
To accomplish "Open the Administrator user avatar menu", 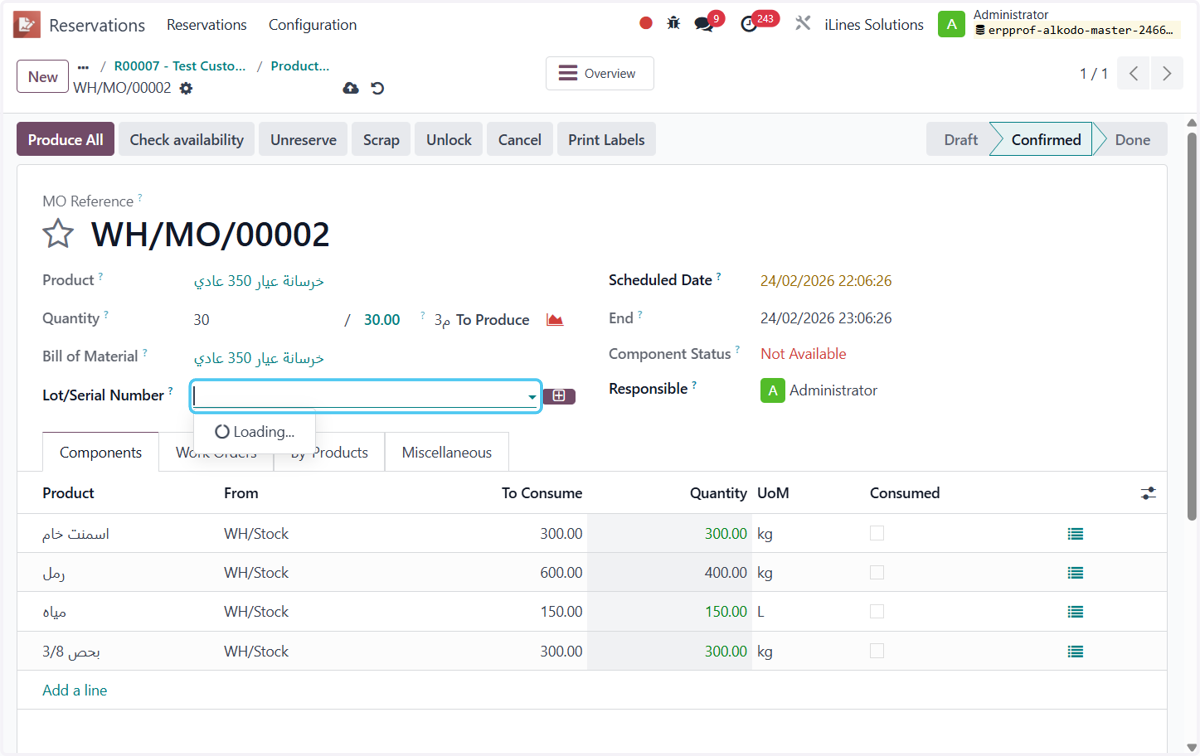I will [x=951, y=24].
